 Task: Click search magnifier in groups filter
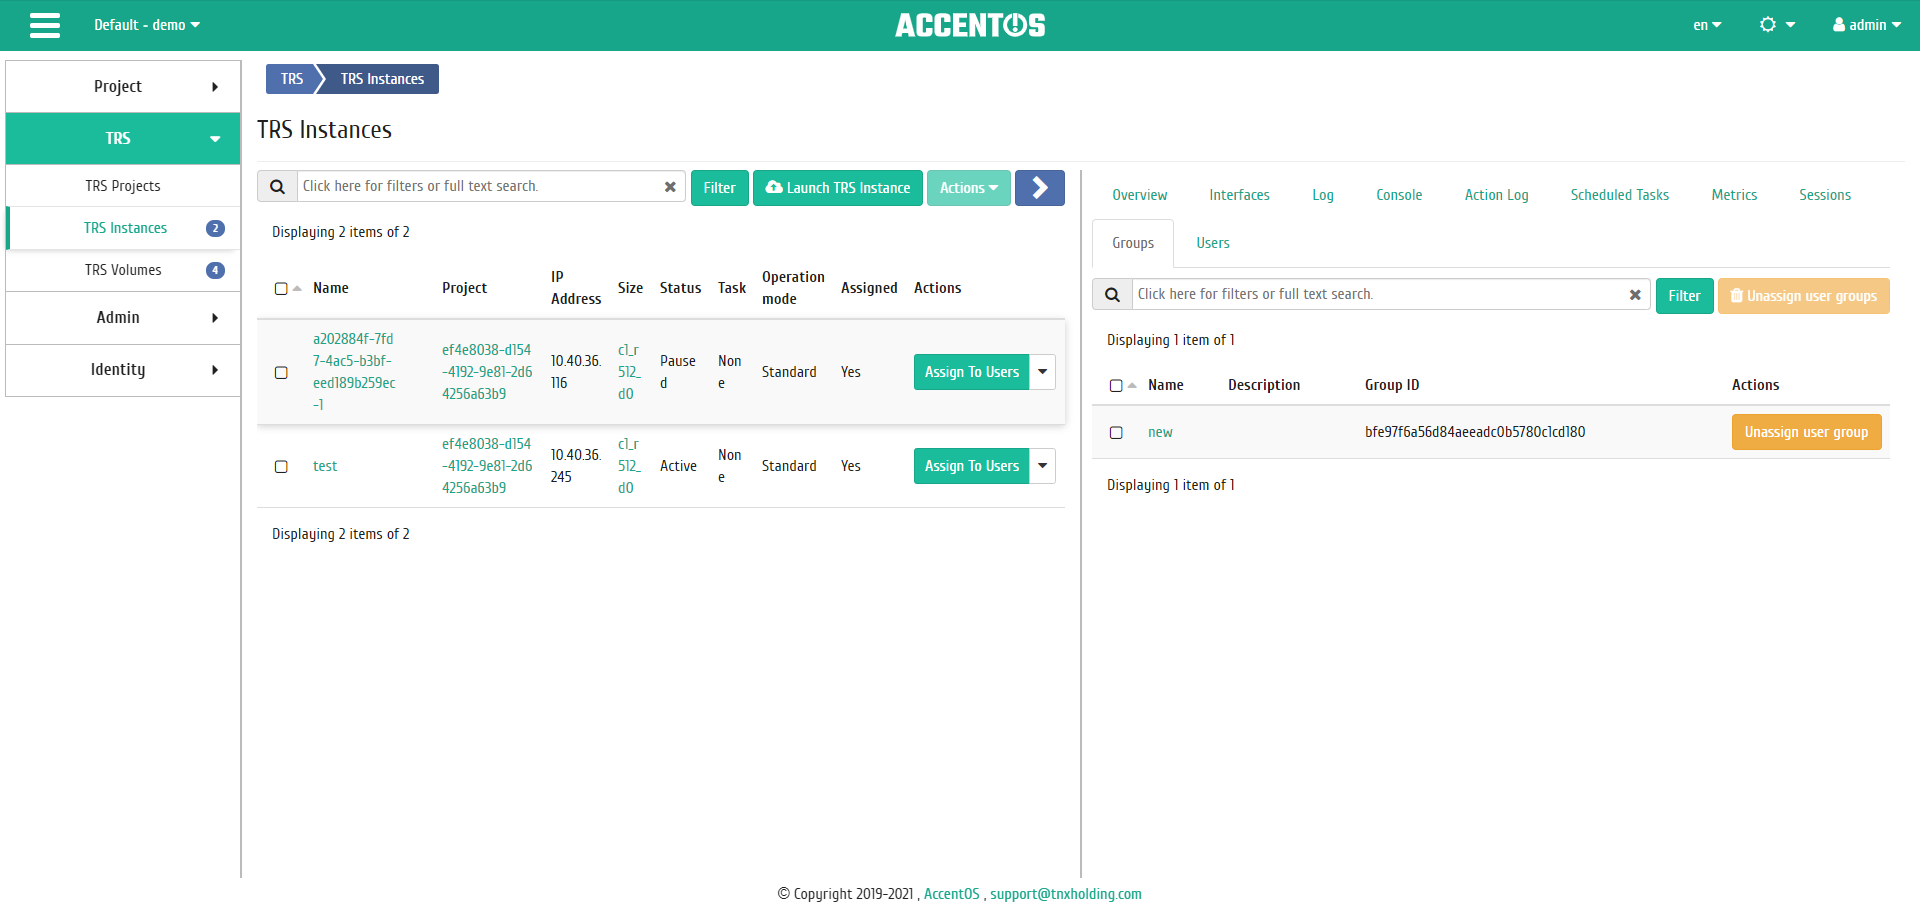pos(1112,295)
